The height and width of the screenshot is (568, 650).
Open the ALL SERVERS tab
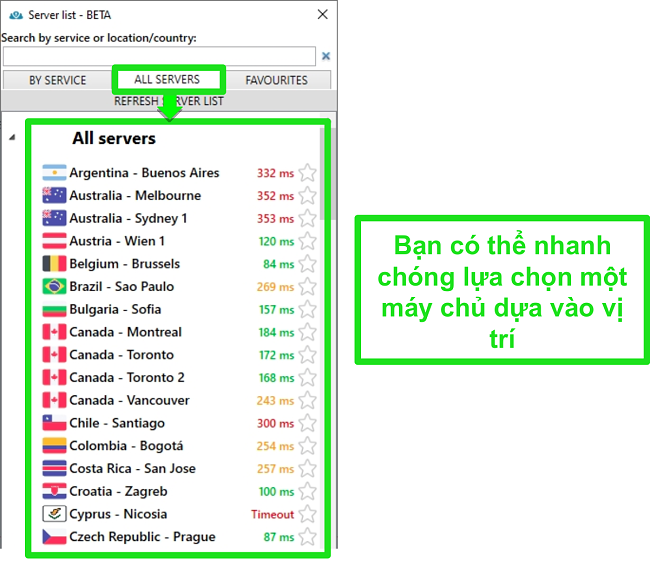click(167, 79)
